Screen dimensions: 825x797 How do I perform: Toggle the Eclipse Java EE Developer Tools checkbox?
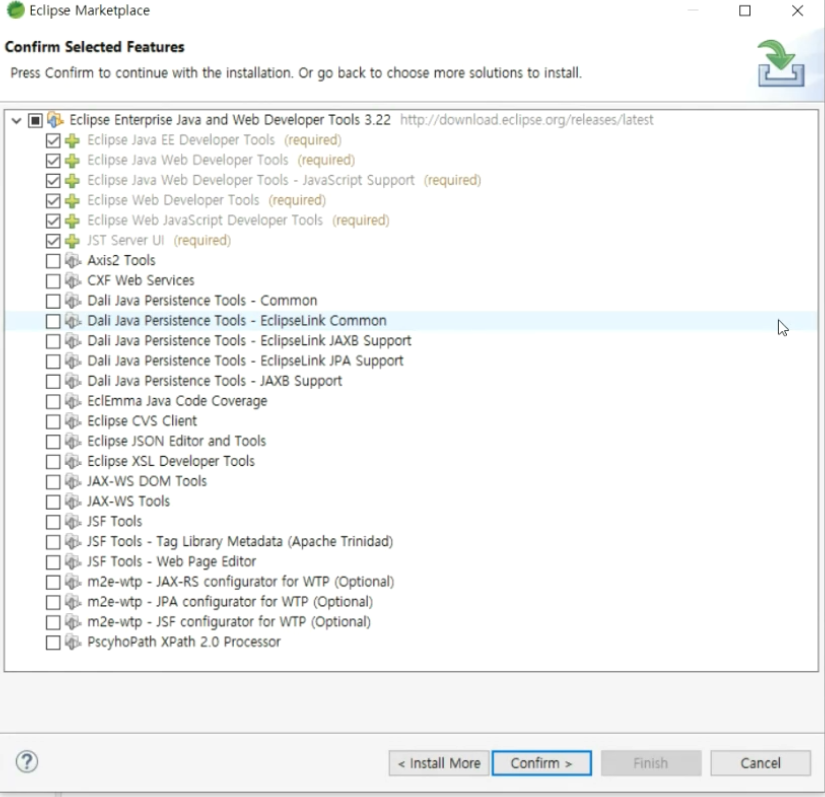pos(53,140)
